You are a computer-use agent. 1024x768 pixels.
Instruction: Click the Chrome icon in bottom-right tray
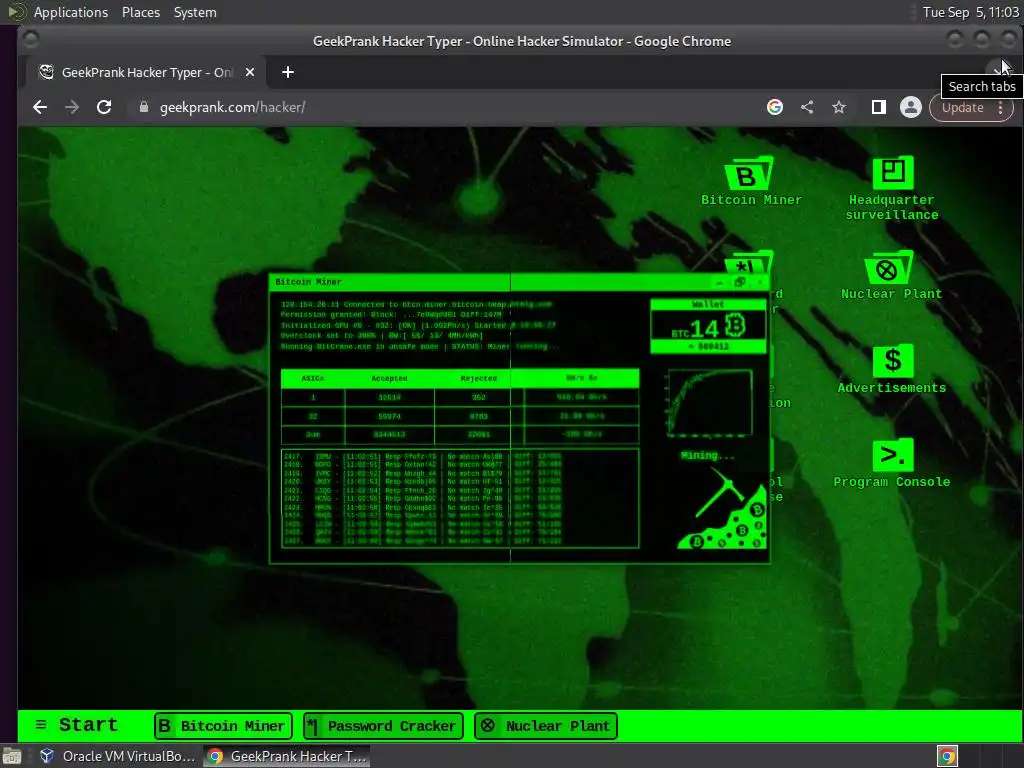[947, 756]
